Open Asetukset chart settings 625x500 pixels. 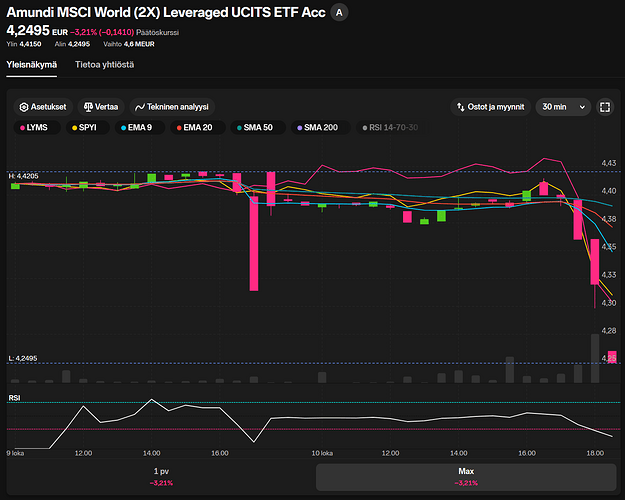tap(43, 107)
